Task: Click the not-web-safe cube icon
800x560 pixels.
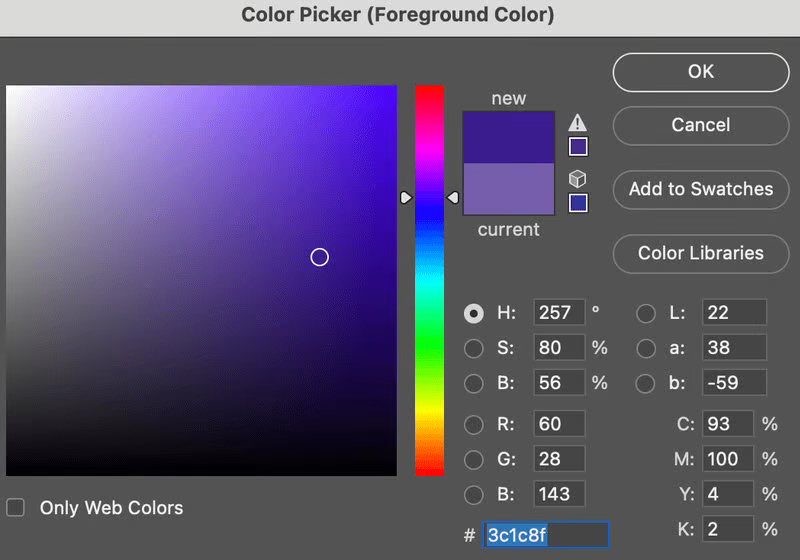Action: click(x=578, y=179)
